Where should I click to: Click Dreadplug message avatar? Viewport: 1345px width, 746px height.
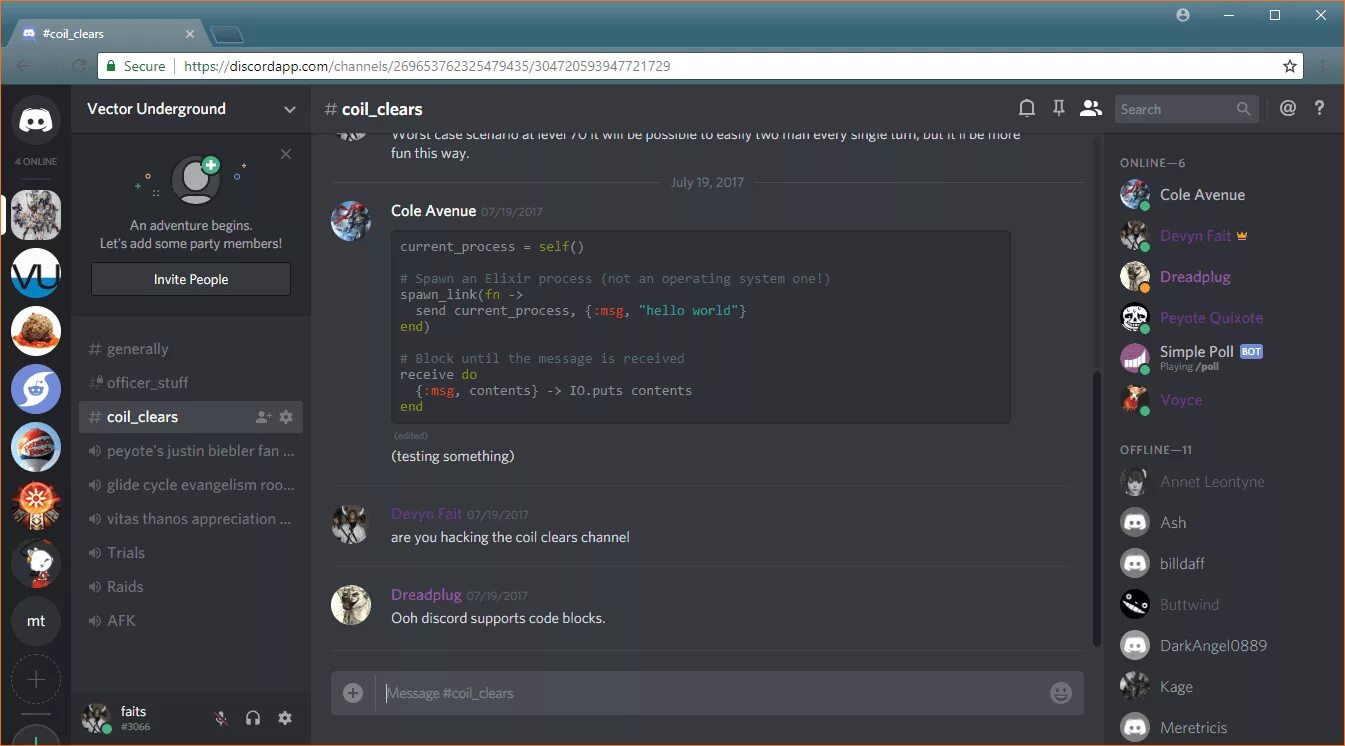click(351, 604)
